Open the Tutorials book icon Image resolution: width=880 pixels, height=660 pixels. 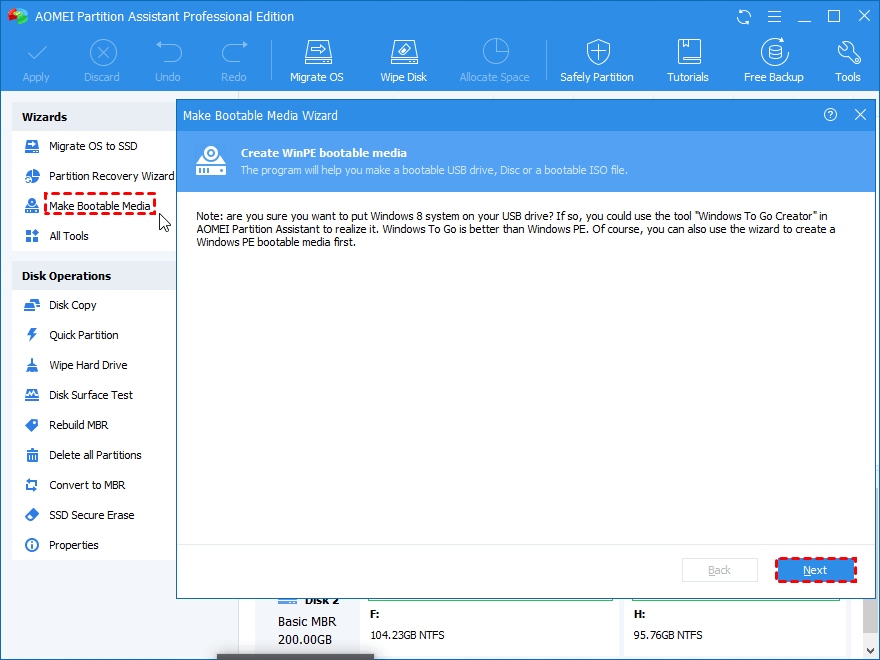688,61
